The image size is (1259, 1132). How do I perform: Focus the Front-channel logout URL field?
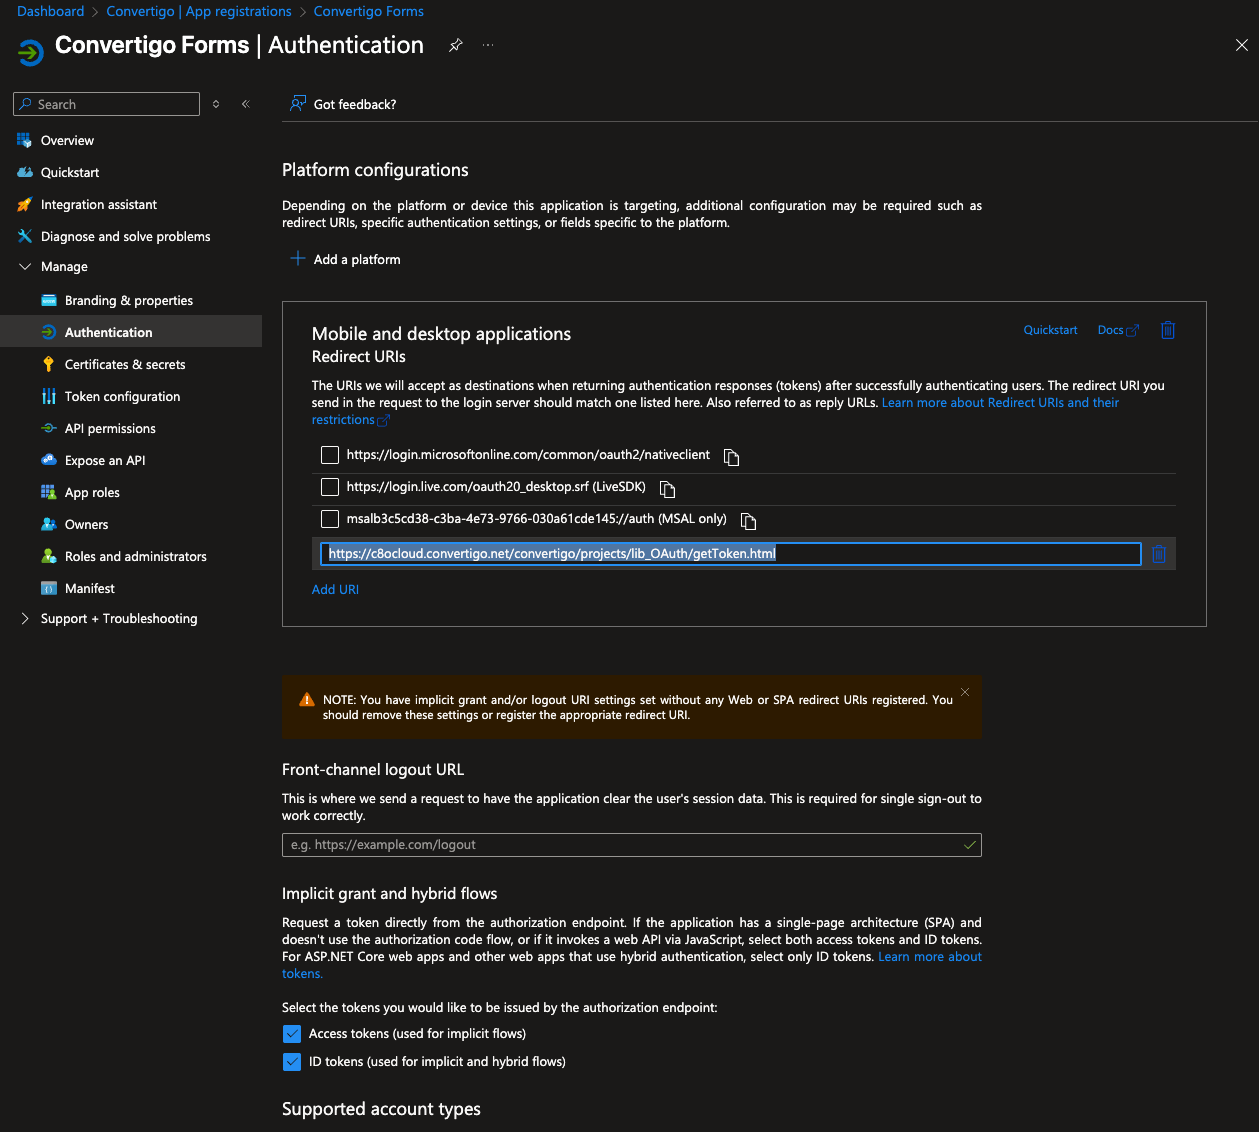[620, 845]
